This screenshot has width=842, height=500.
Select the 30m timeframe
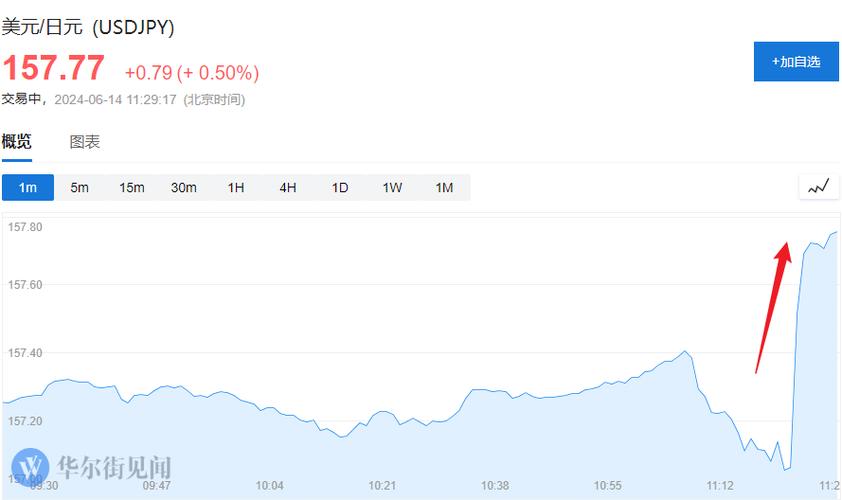(184, 187)
